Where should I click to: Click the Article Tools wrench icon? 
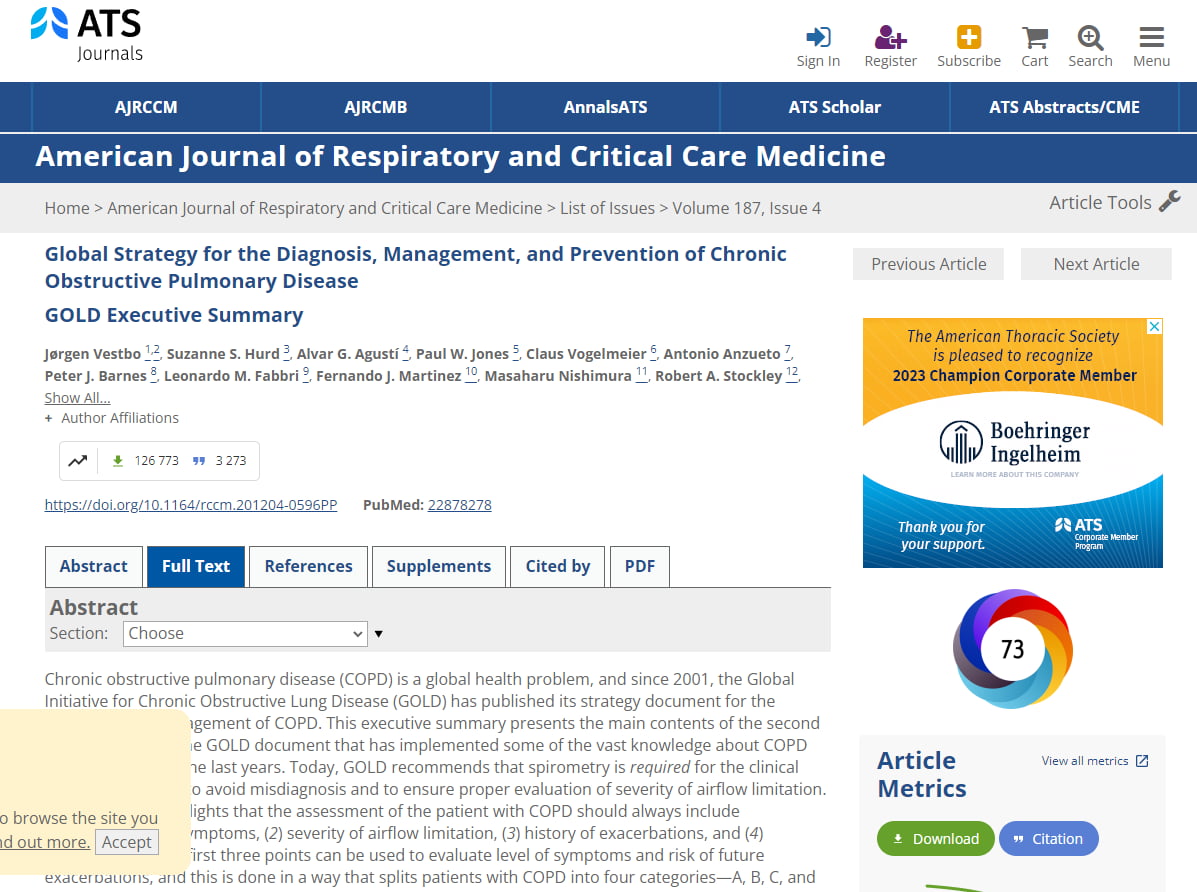(1169, 201)
